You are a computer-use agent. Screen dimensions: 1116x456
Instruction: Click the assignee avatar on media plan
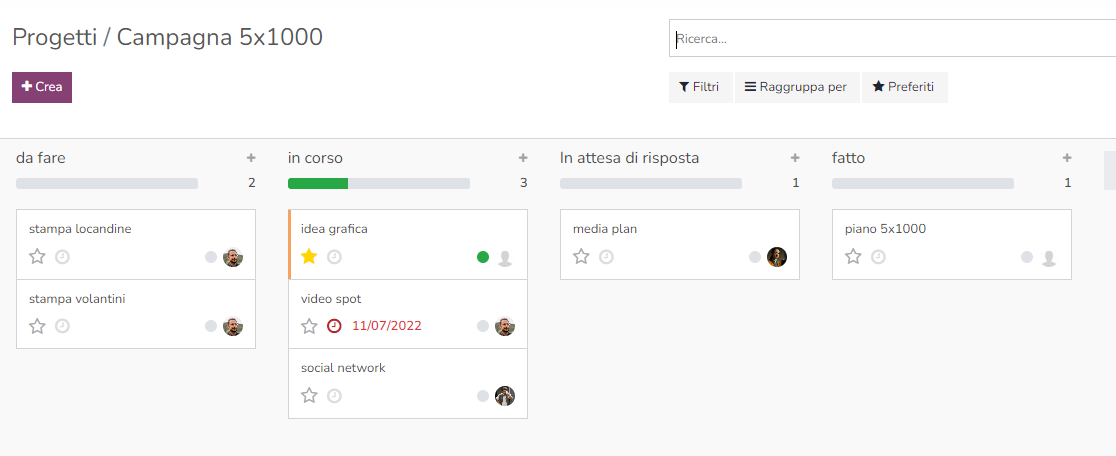[x=777, y=257]
